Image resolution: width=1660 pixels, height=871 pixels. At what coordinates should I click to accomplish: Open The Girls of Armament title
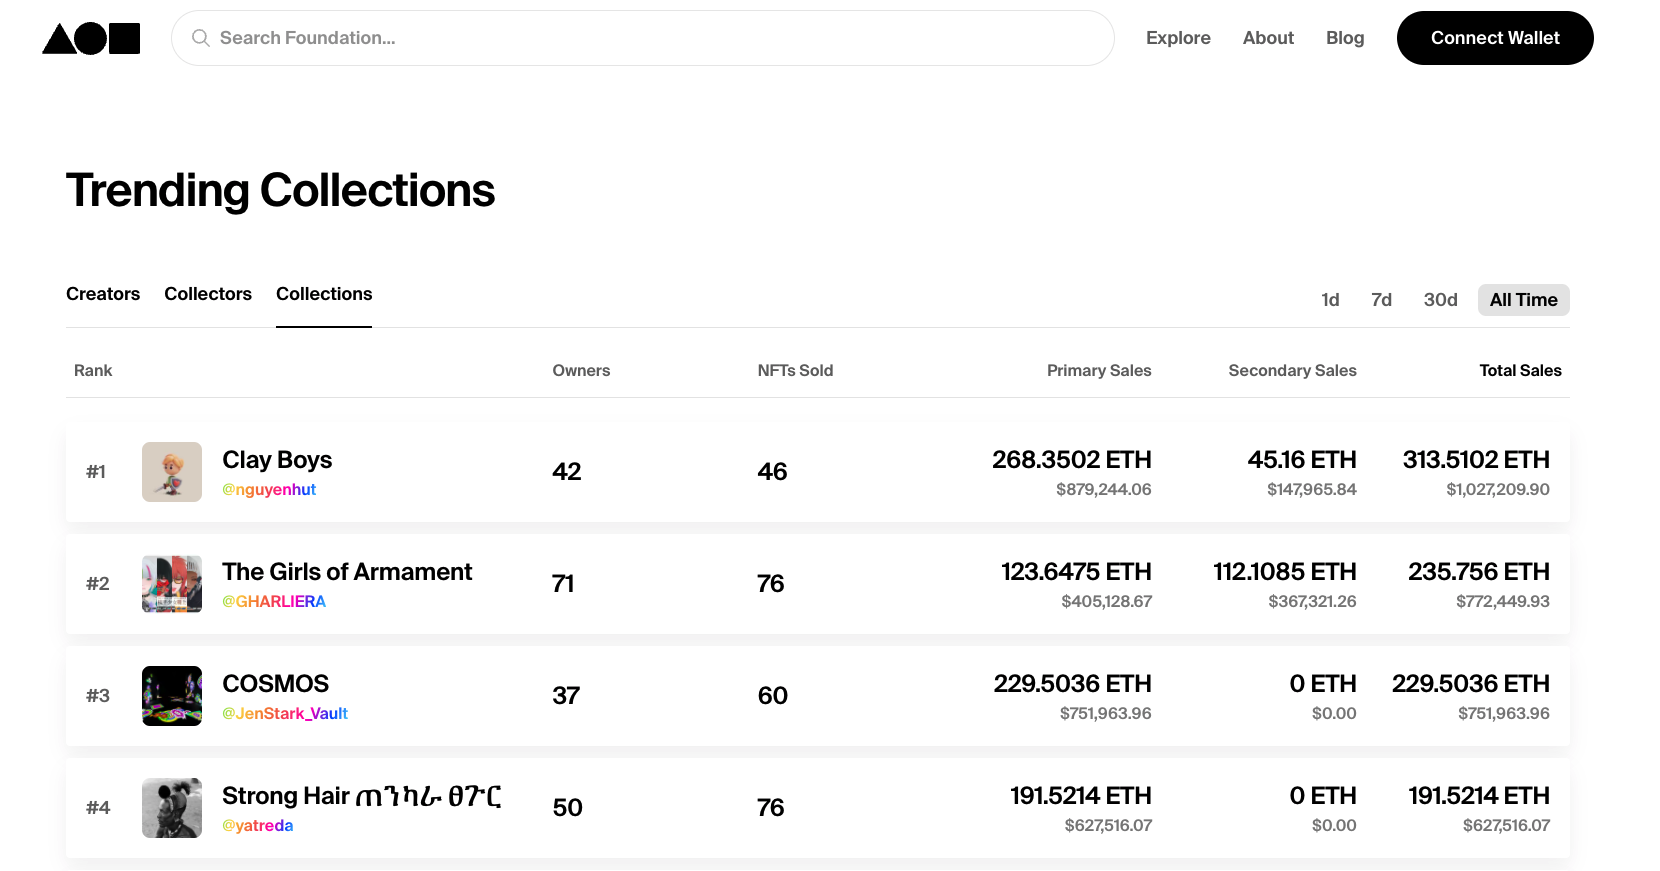(x=347, y=572)
